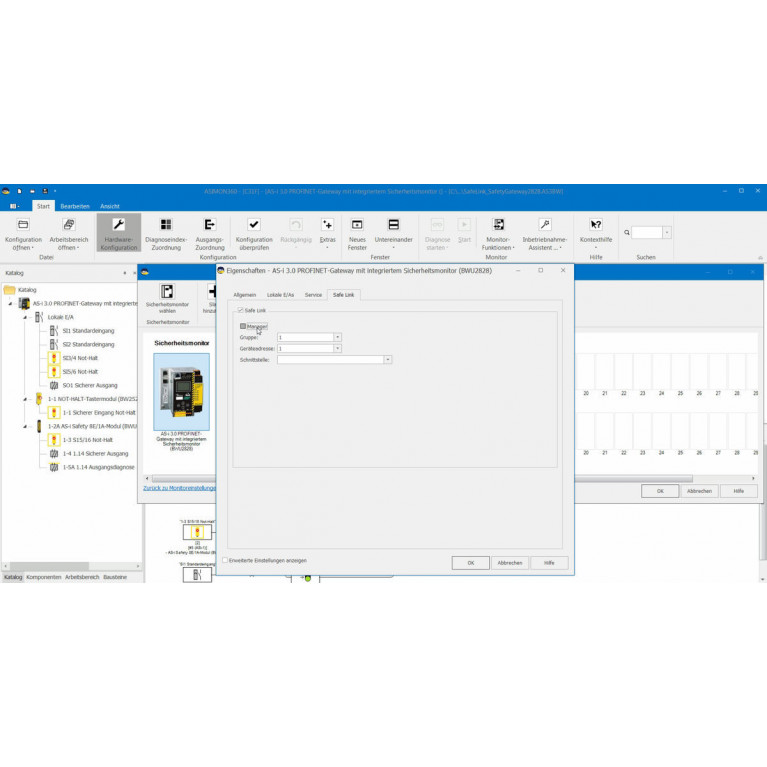Open Konfiguration öffnen in ribbon
This screenshot has height=767, width=767.
tap(23, 234)
